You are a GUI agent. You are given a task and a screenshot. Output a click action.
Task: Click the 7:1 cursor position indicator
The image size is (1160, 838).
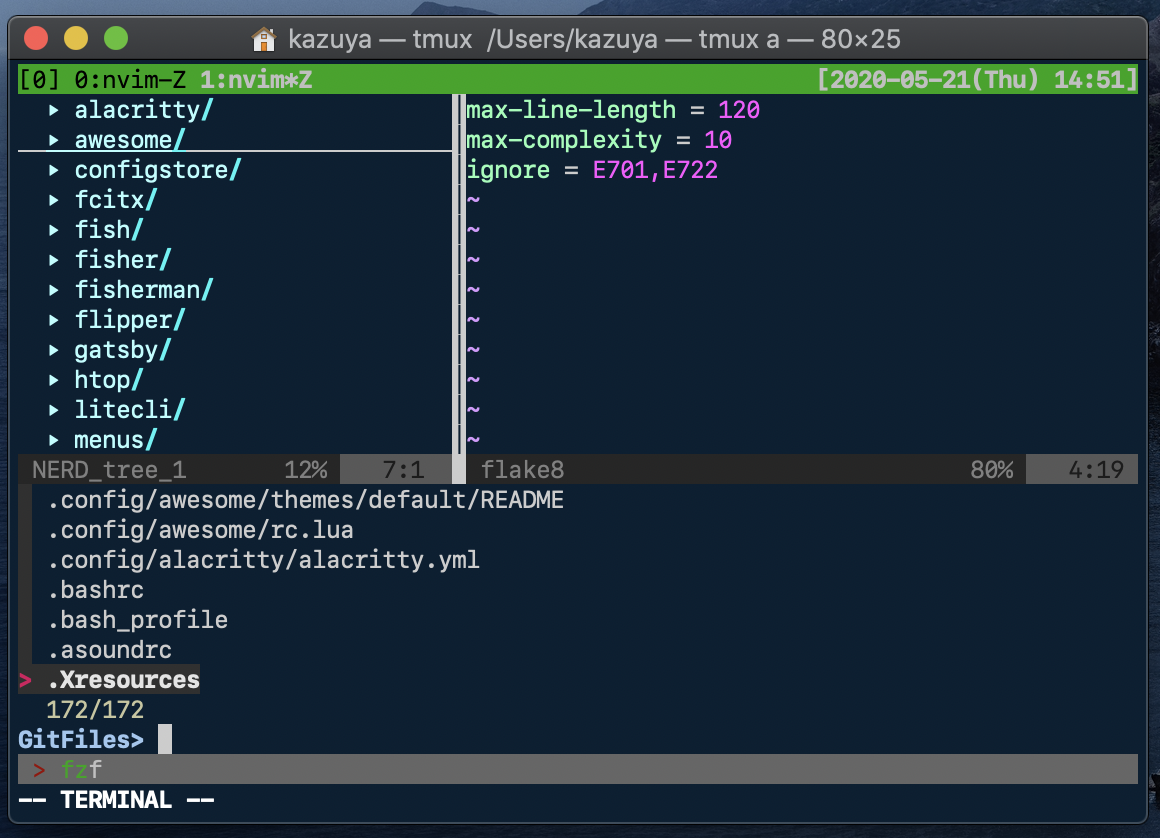click(x=403, y=470)
